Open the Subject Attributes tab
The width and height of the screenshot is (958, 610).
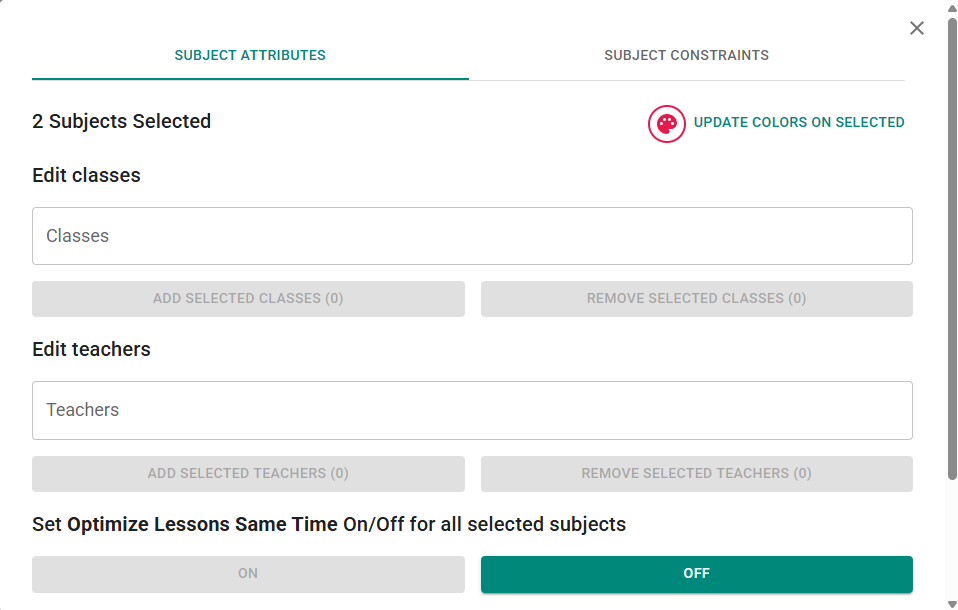[249, 55]
